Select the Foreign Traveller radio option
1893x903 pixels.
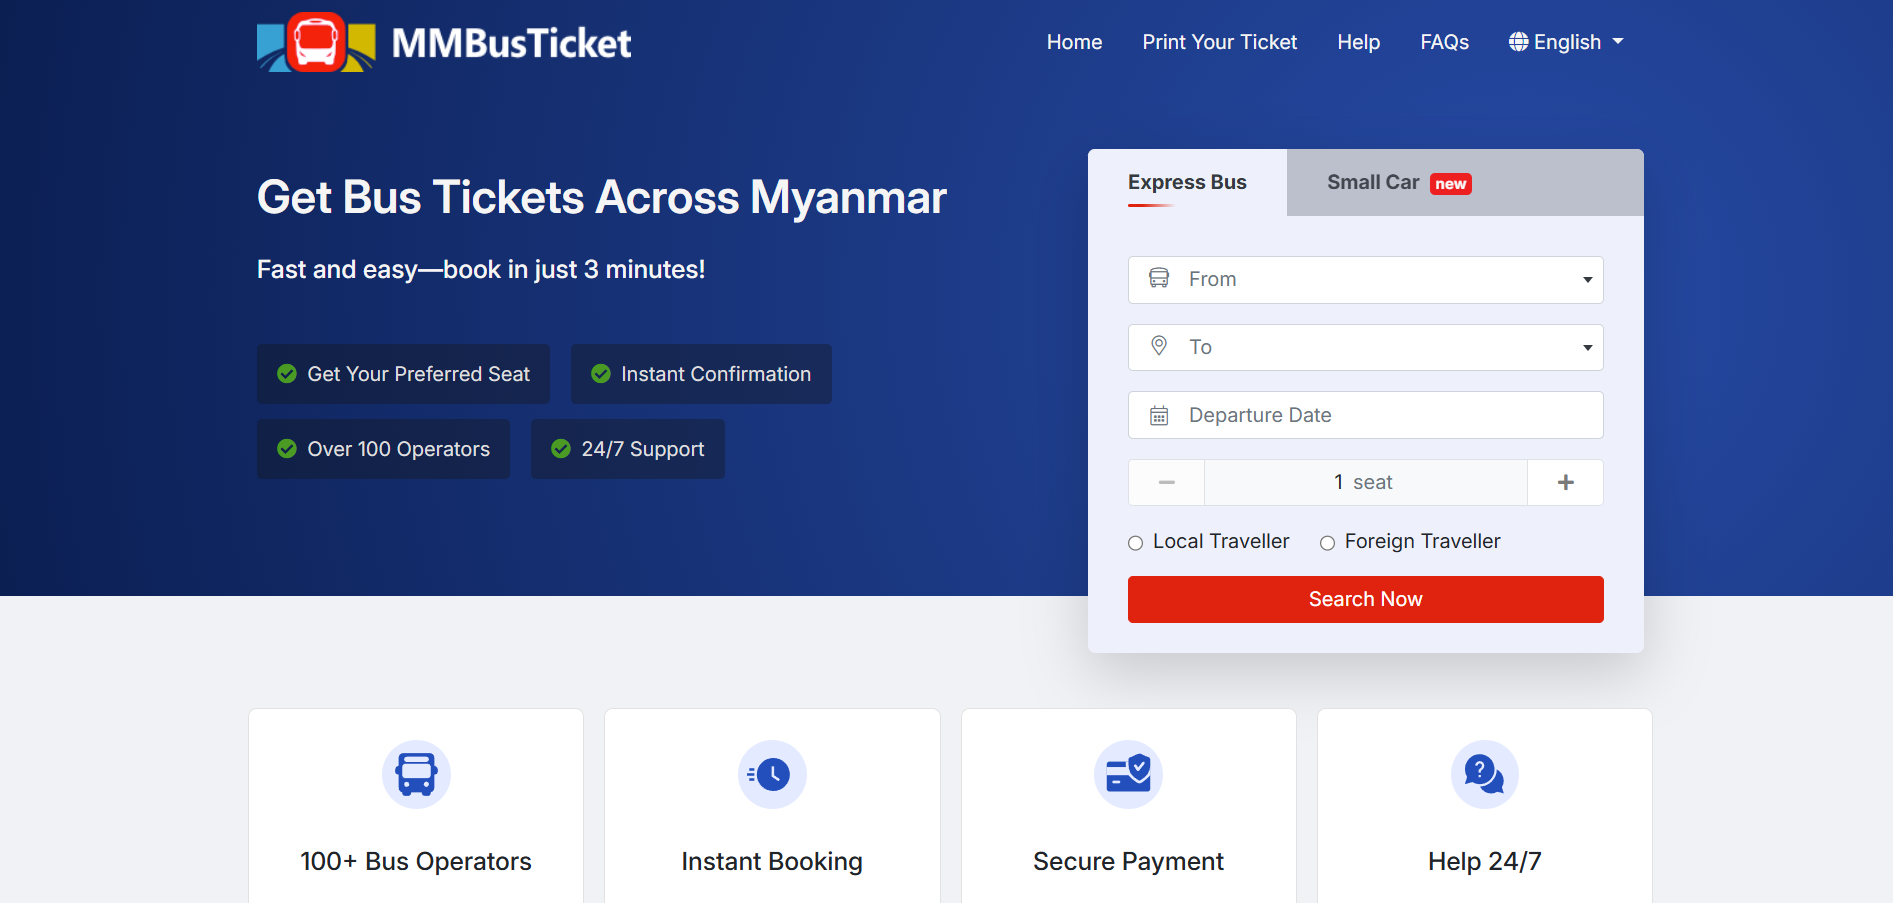[1327, 543]
